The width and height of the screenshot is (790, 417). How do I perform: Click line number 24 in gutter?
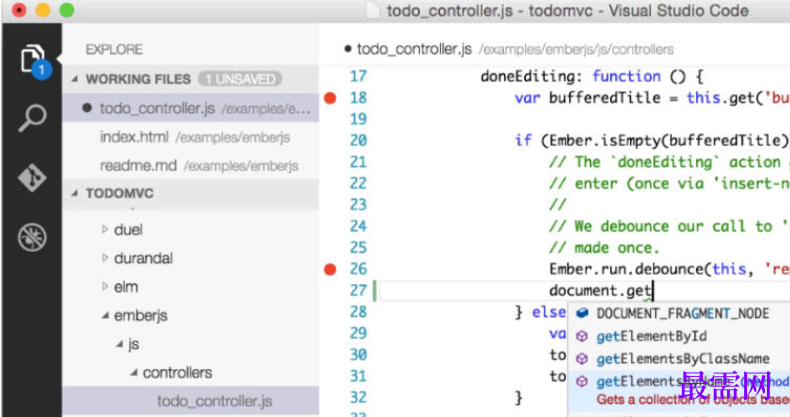358,226
